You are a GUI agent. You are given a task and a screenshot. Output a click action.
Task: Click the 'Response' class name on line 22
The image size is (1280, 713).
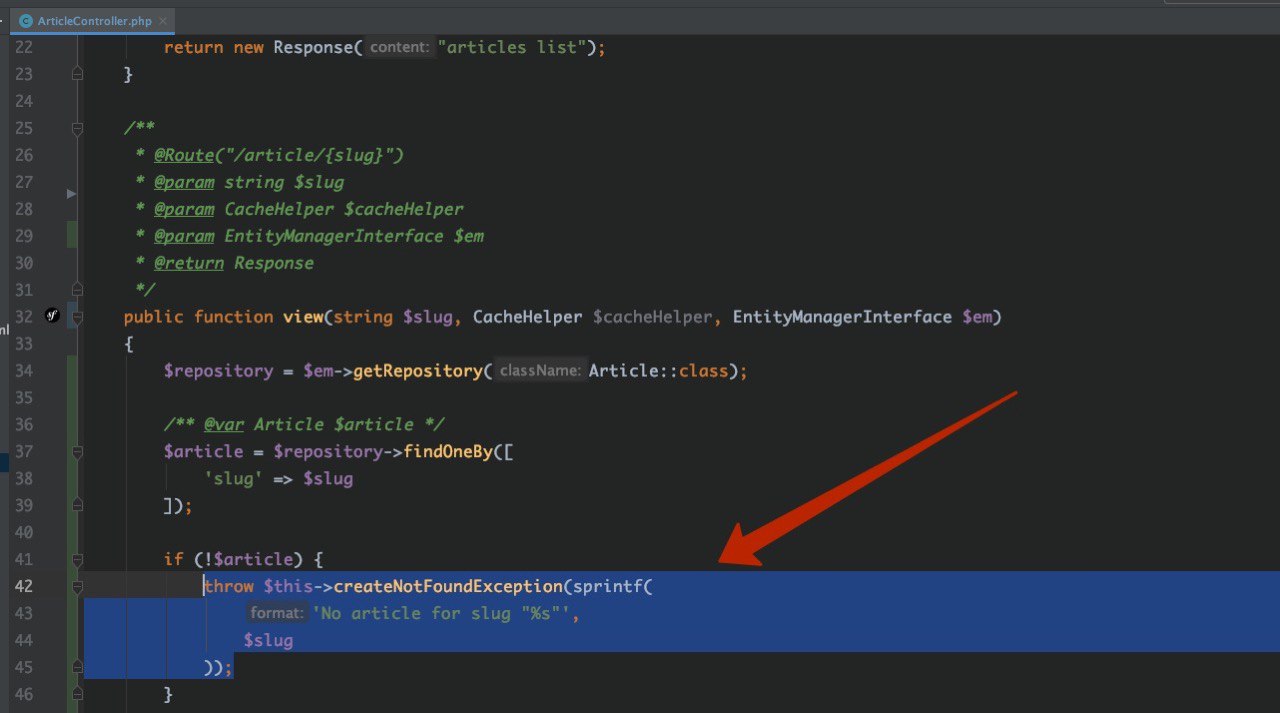click(x=313, y=47)
